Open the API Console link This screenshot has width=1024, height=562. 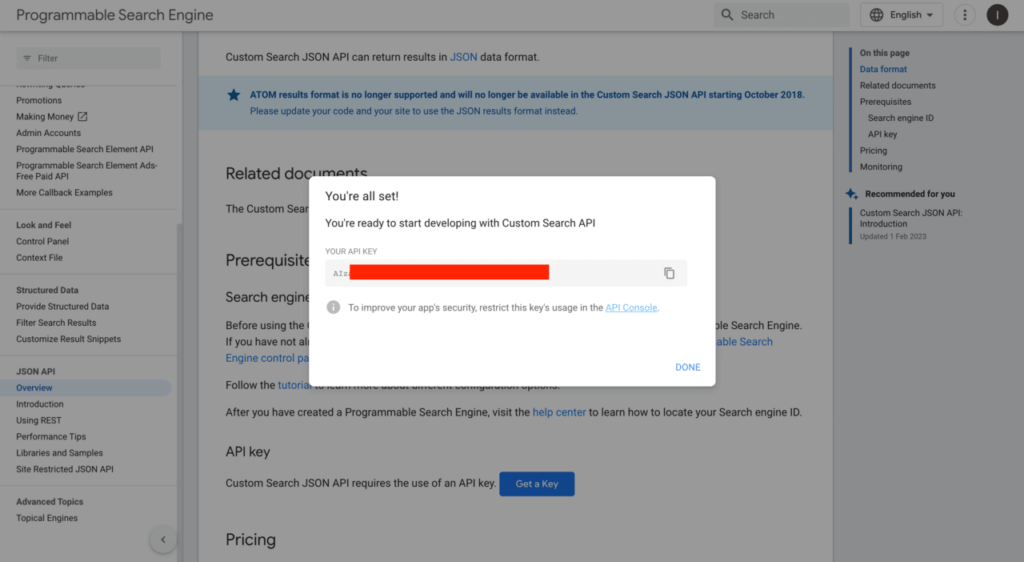pos(631,308)
